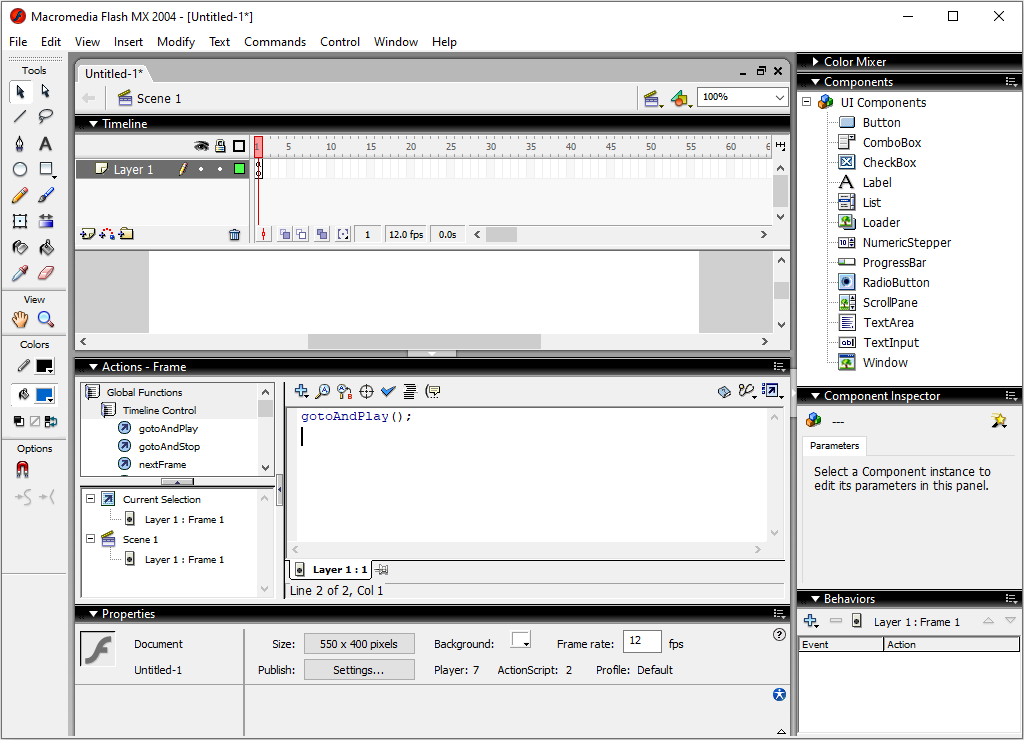Select the Ink Bottle tool

(x=20, y=248)
